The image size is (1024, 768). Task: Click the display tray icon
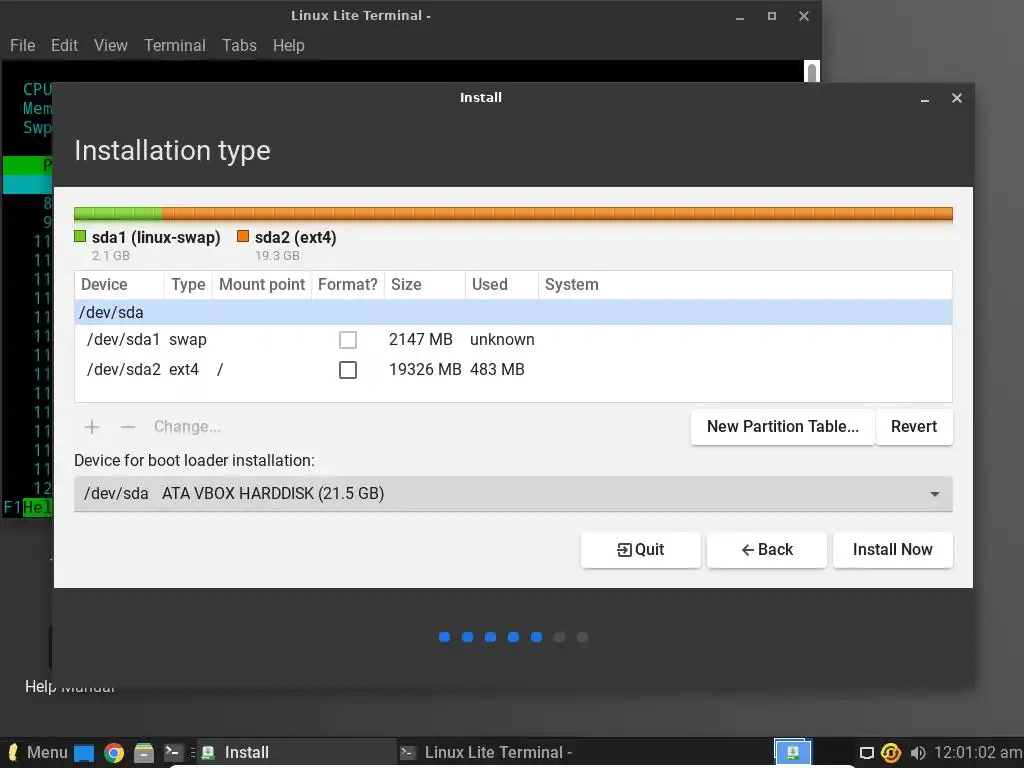click(x=867, y=753)
